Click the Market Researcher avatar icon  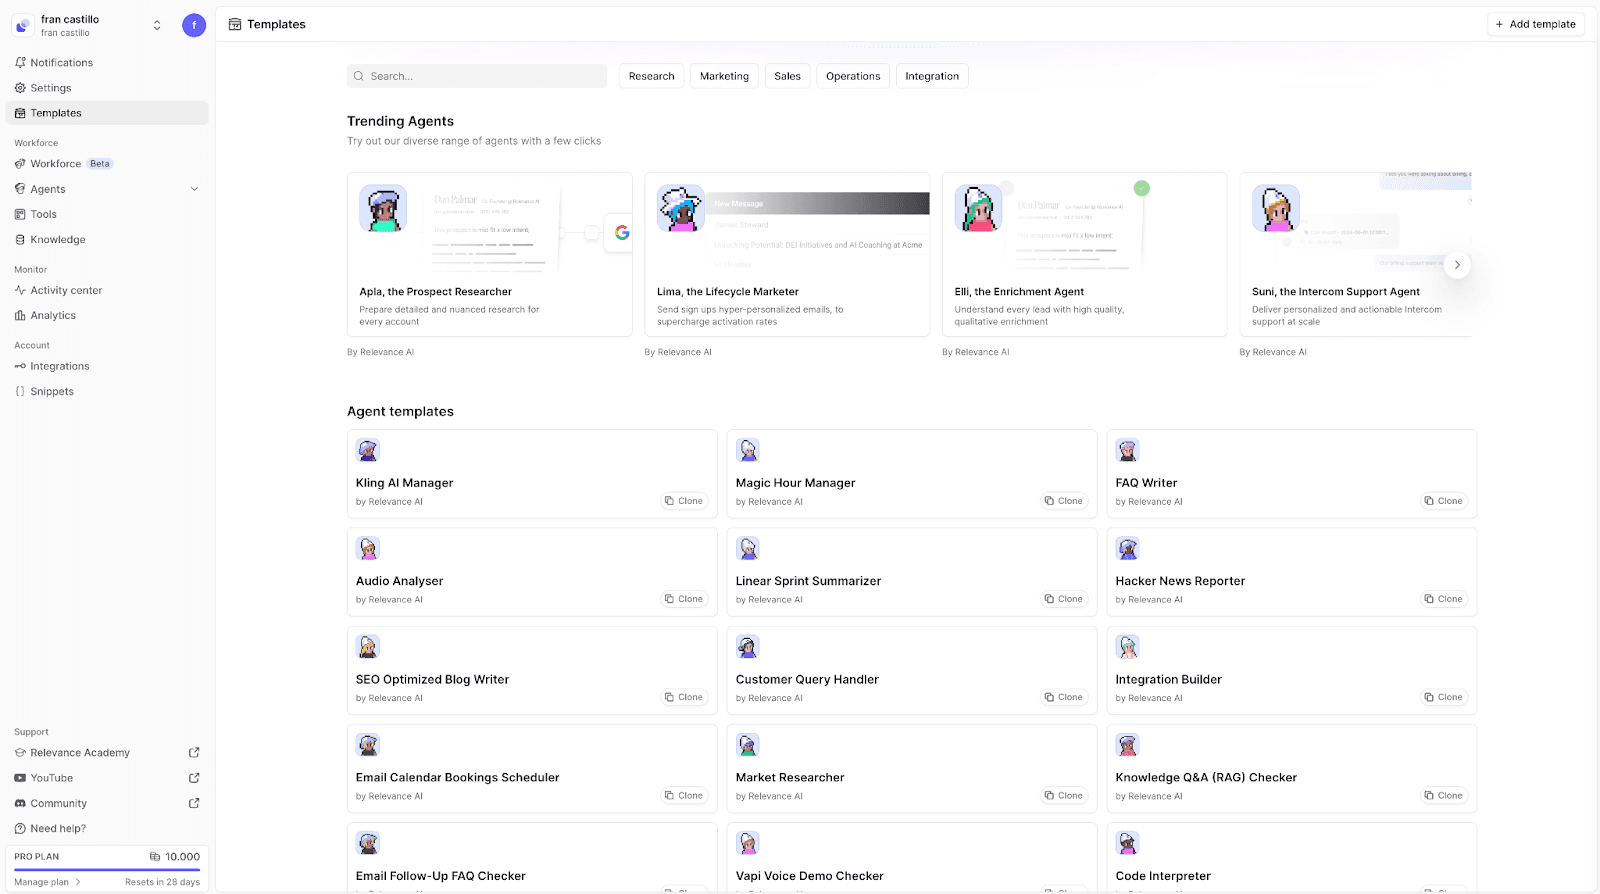click(x=748, y=745)
